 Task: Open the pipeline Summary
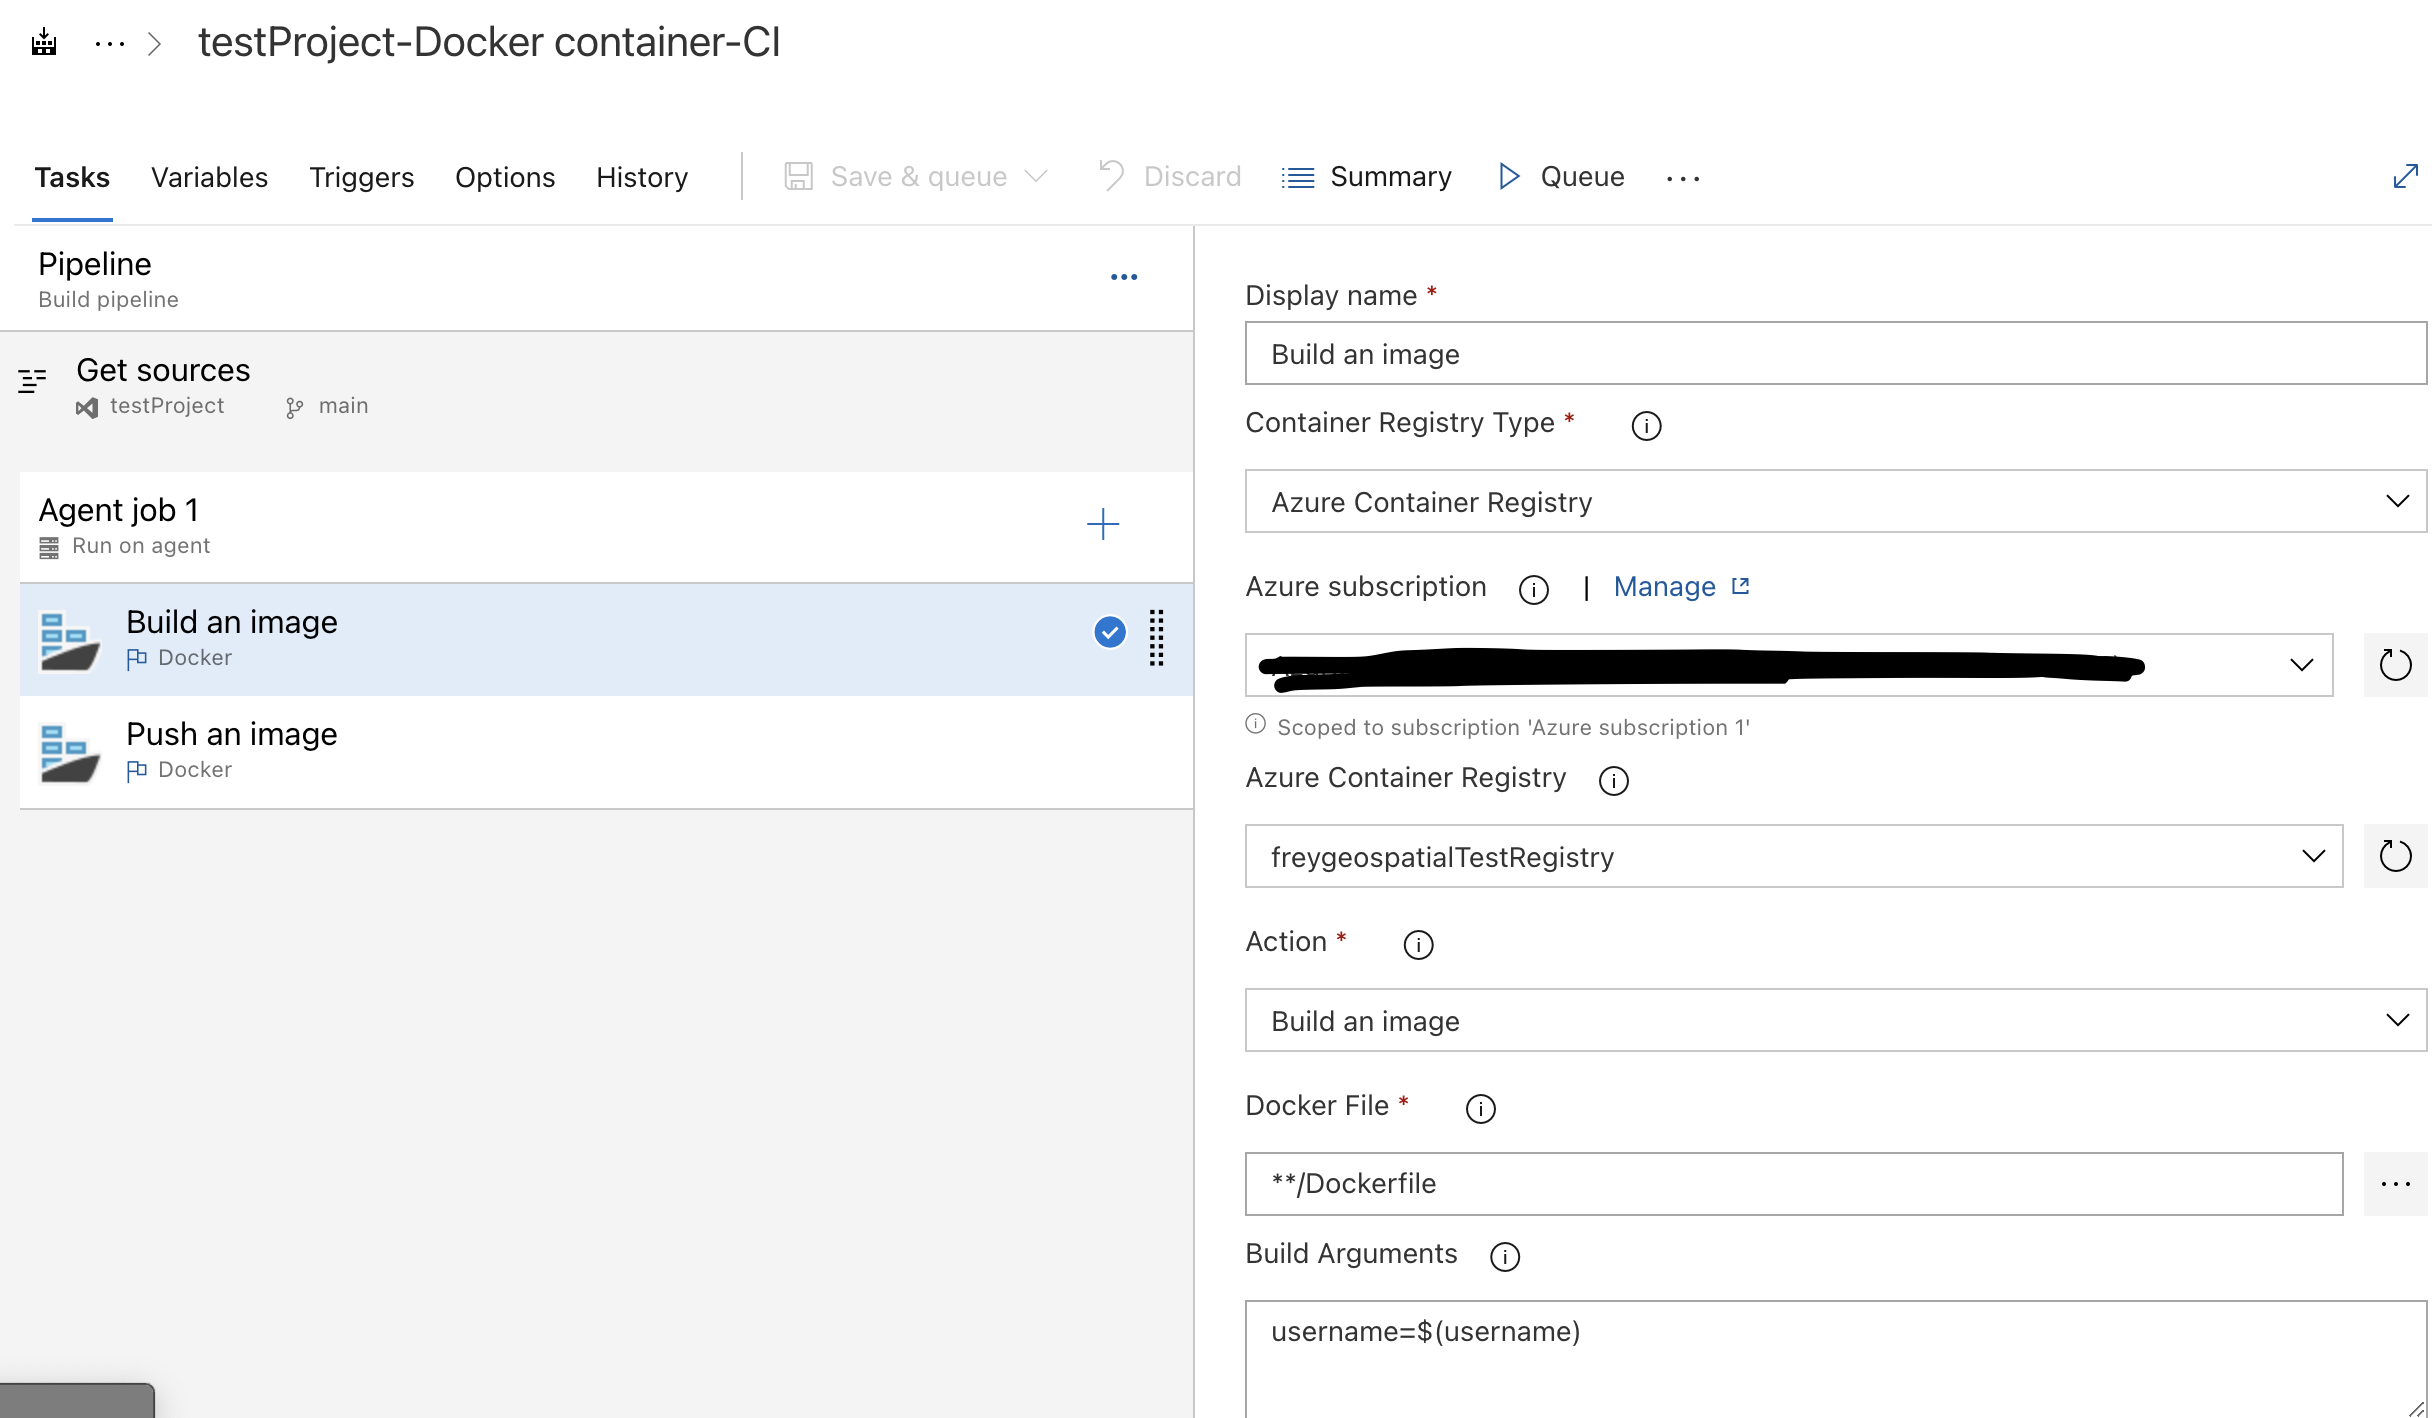[1366, 177]
